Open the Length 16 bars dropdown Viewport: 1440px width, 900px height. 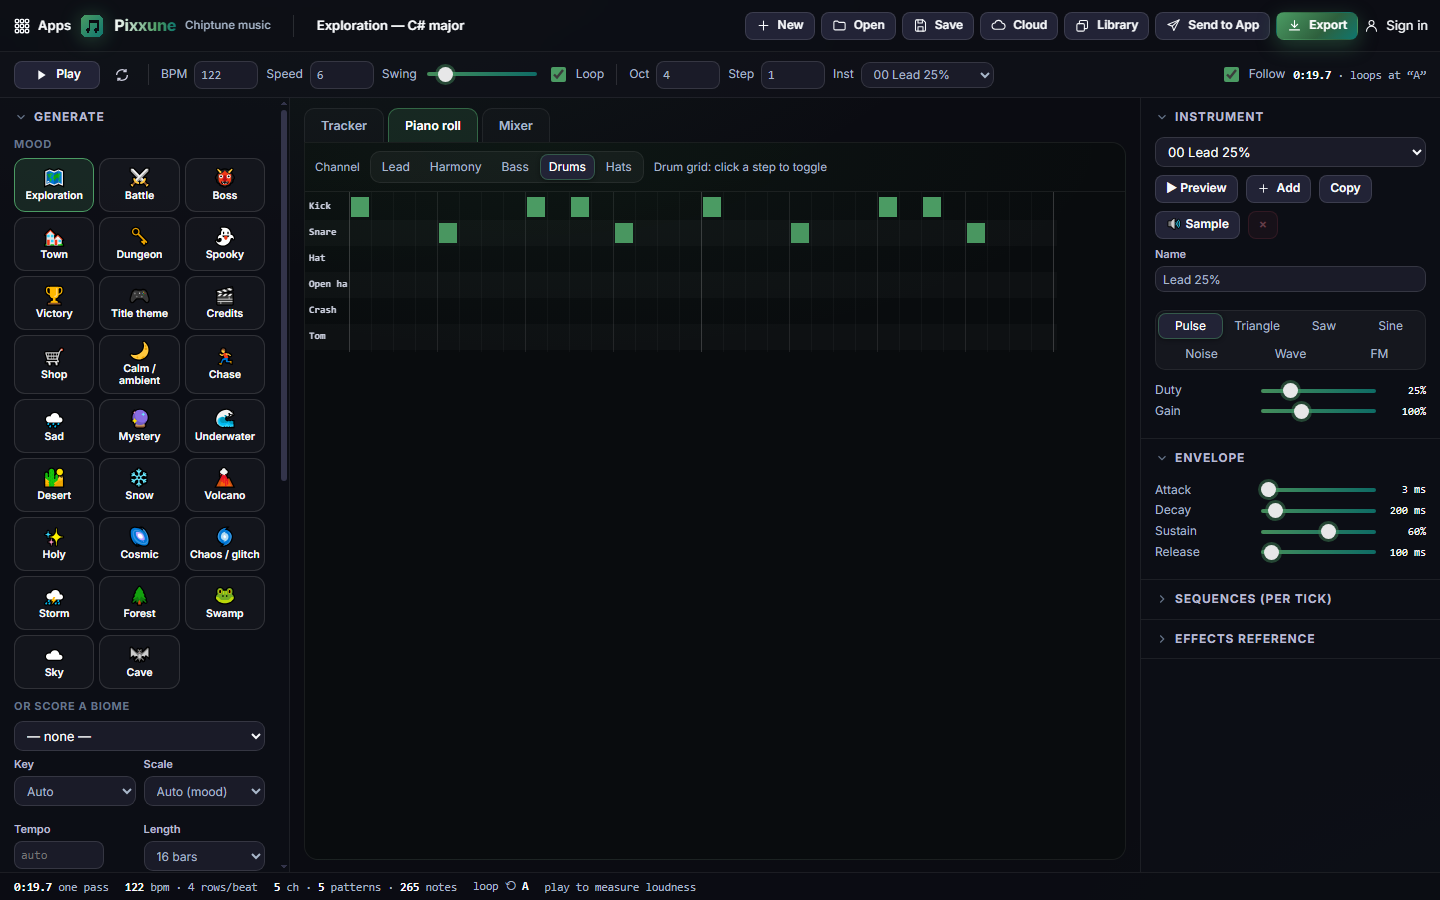tap(204, 856)
